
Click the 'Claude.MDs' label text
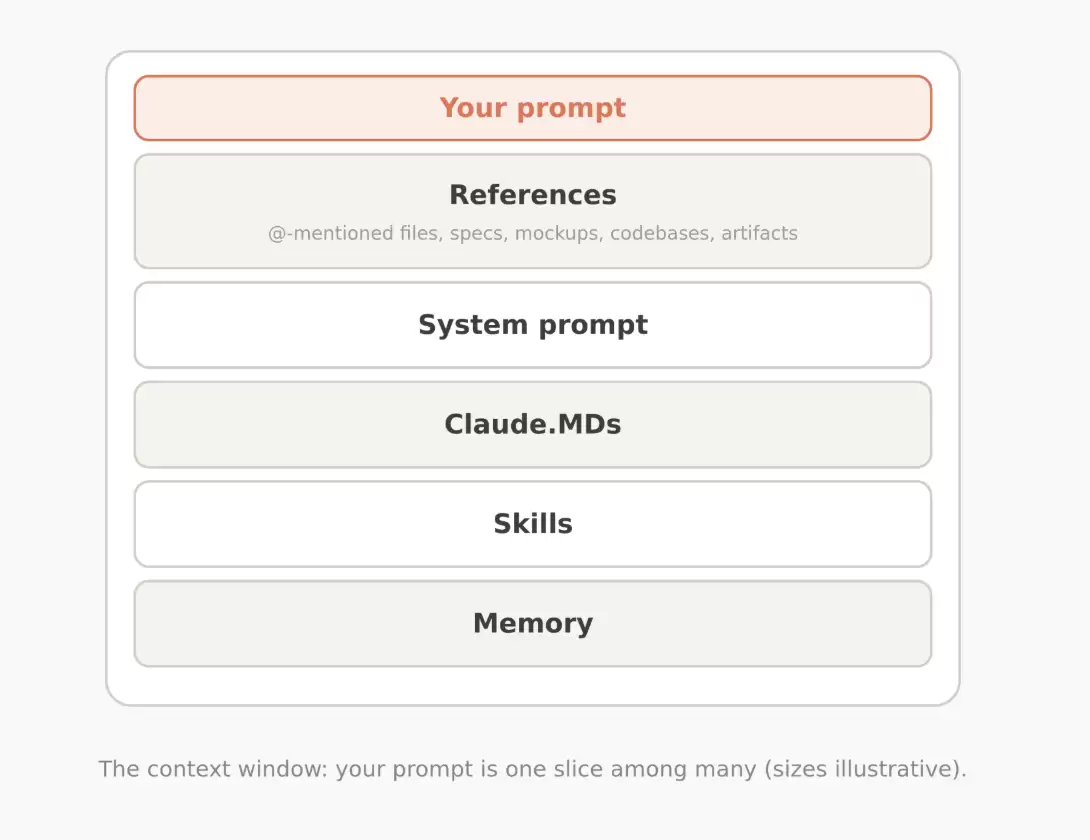point(532,424)
